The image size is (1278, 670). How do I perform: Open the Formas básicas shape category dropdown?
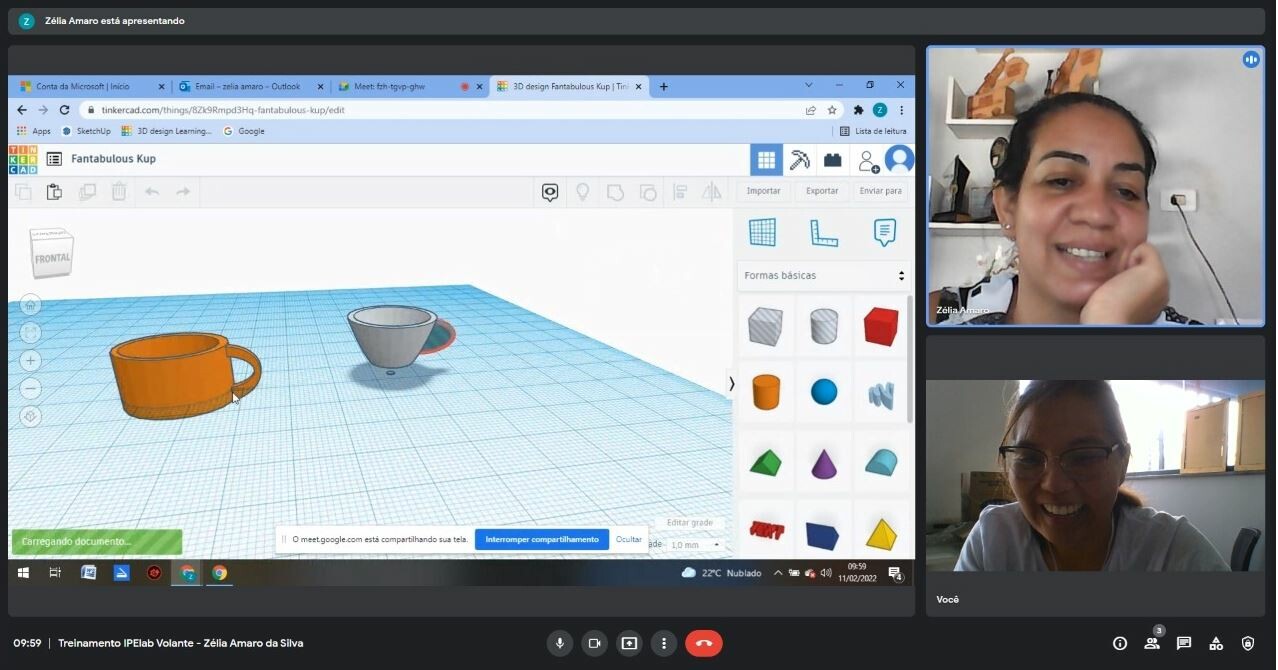(824, 275)
